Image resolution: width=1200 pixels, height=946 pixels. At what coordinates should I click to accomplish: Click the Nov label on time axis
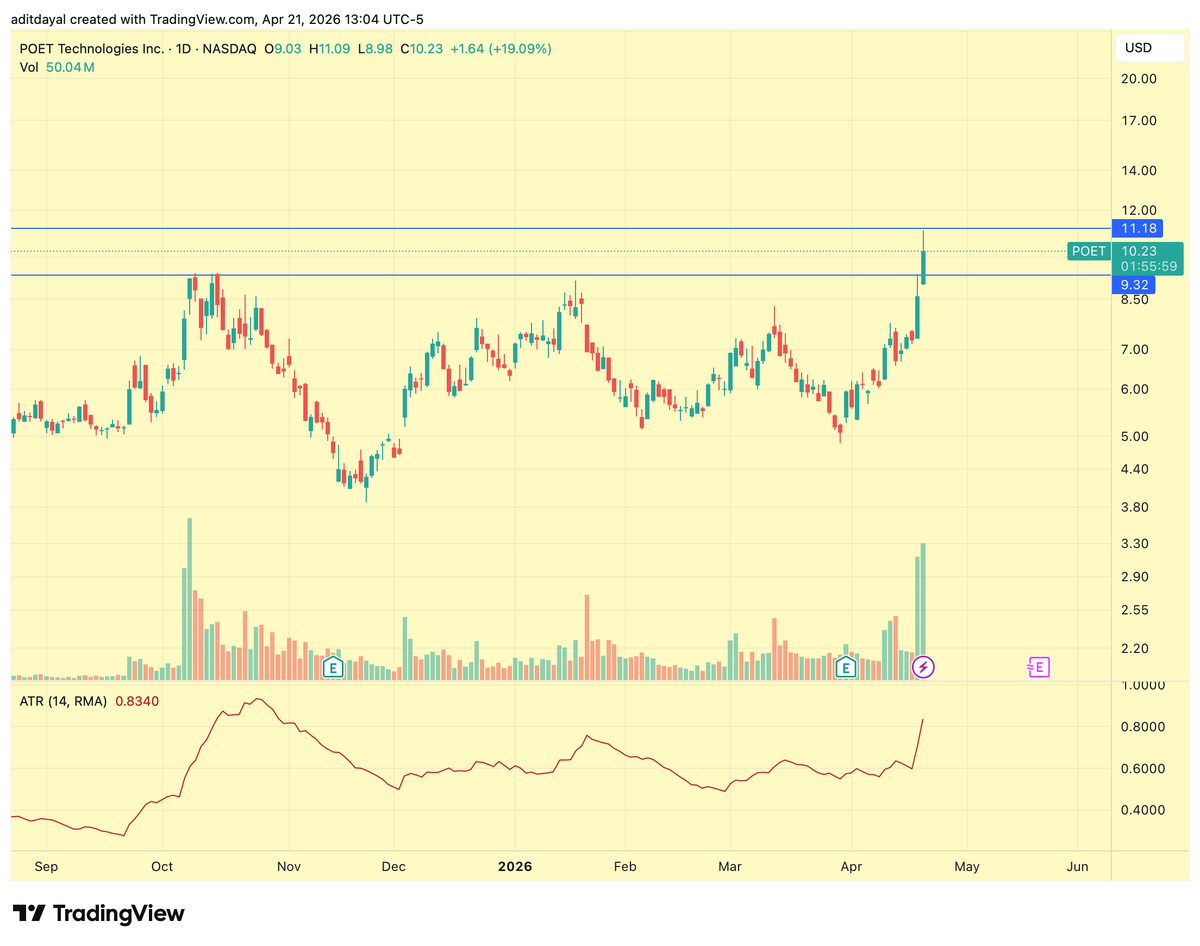click(288, 867)
